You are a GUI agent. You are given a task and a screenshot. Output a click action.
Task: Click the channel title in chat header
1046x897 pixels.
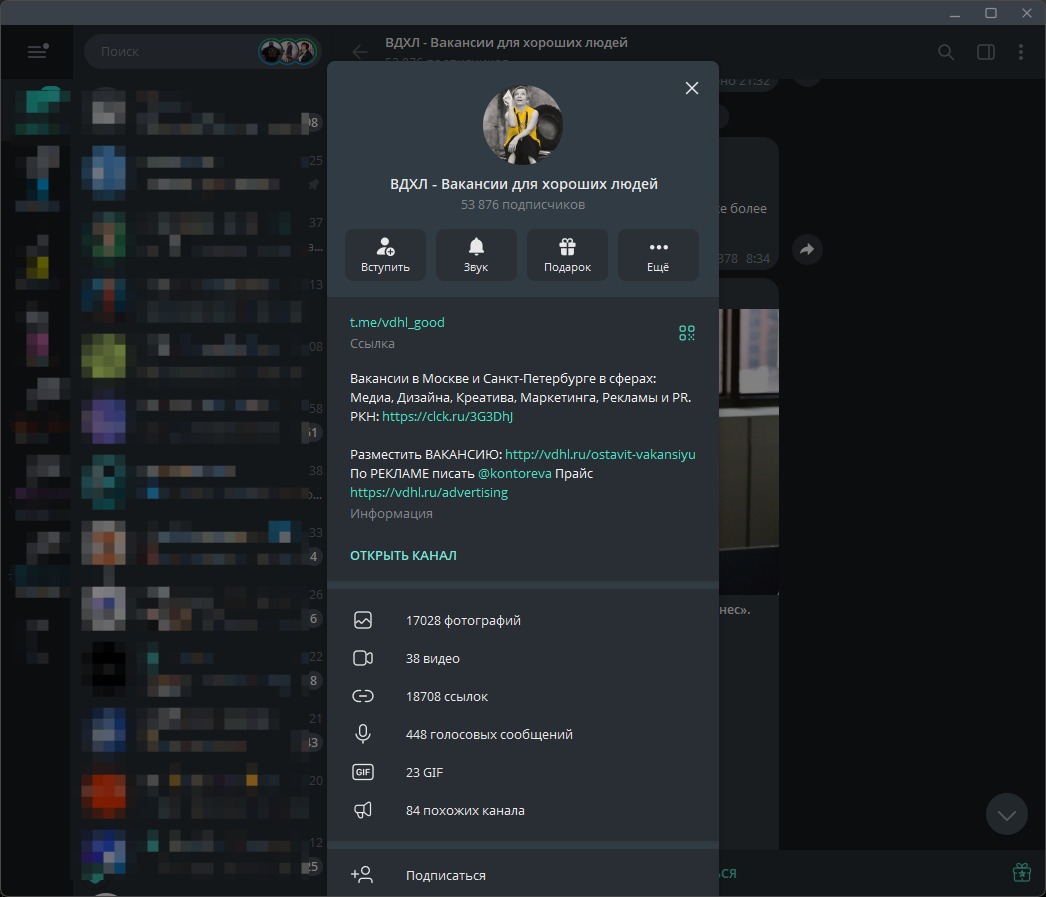(506, 43)
